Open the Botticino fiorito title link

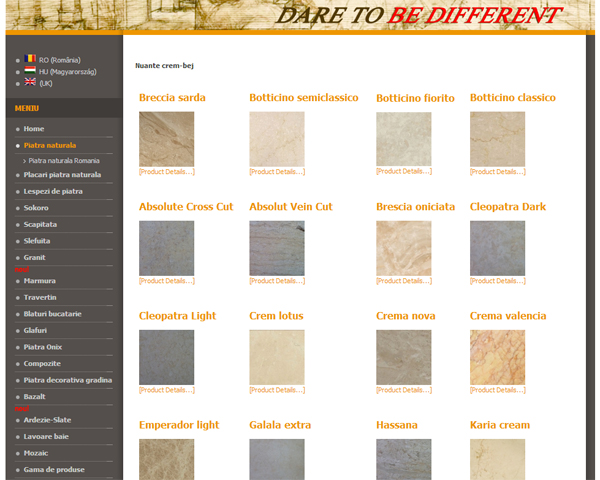[415, 98]
